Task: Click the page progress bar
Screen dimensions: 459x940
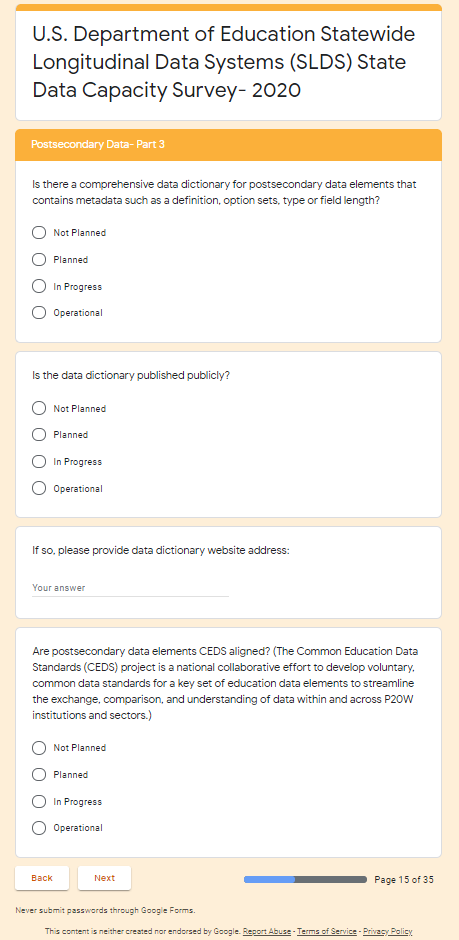Action: tap(305, 879)
